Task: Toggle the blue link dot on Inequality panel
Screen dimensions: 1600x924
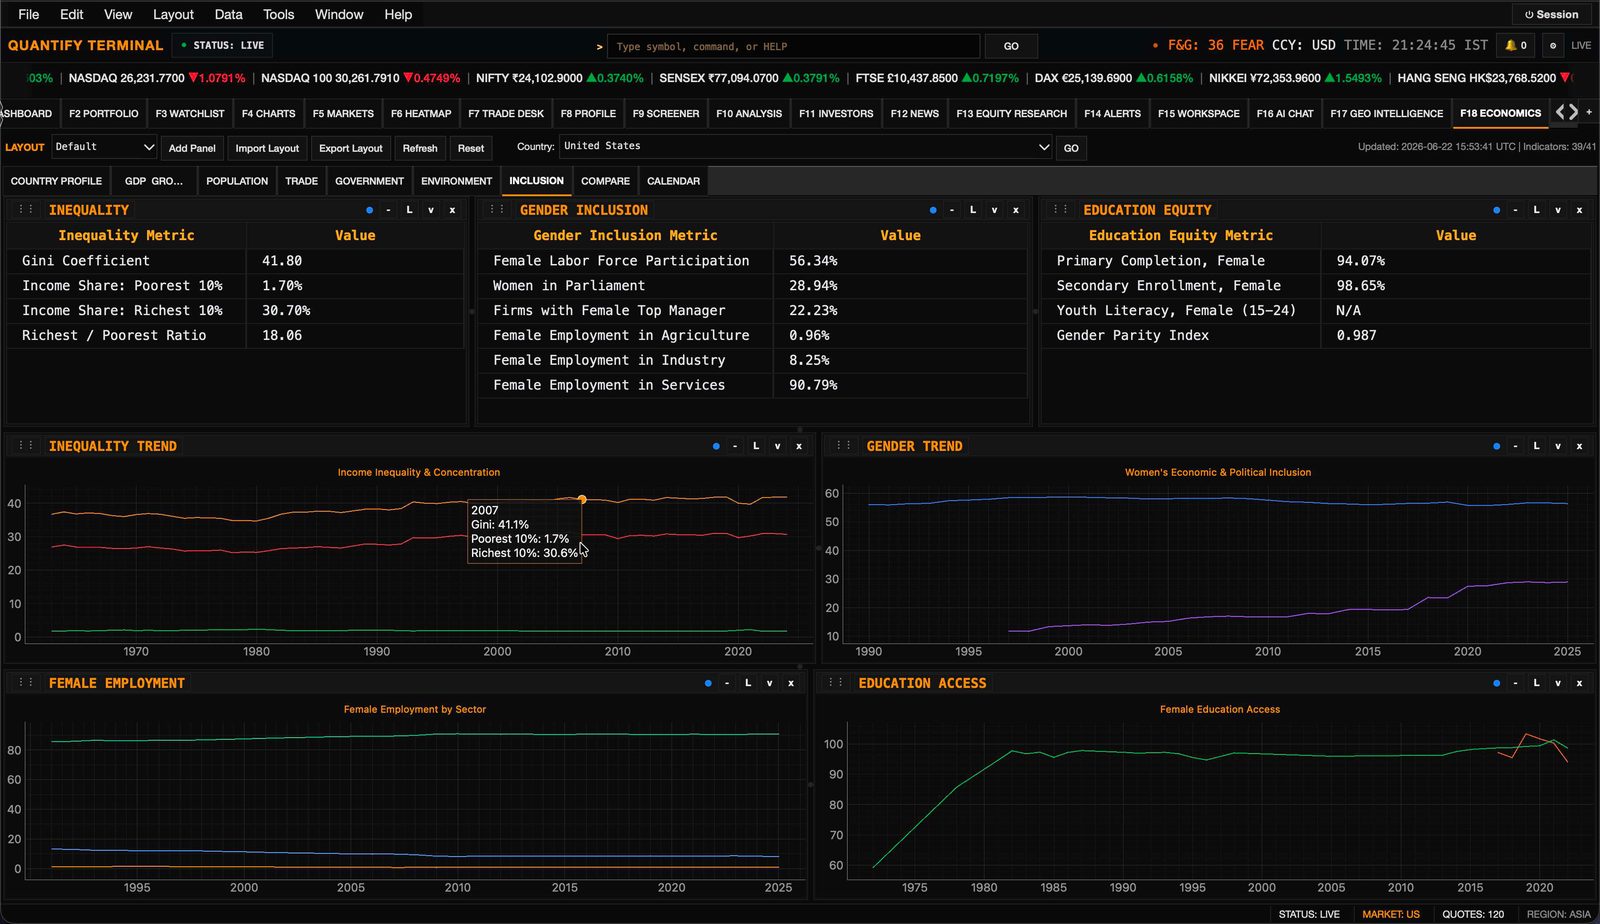Action: pos(369,210)
